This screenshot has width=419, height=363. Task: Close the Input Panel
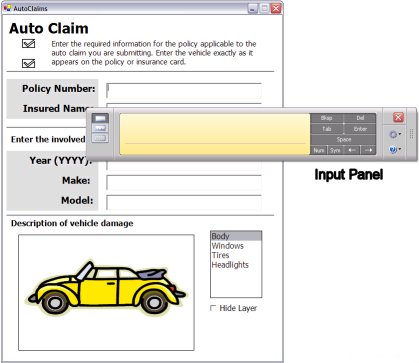(398, 117)
